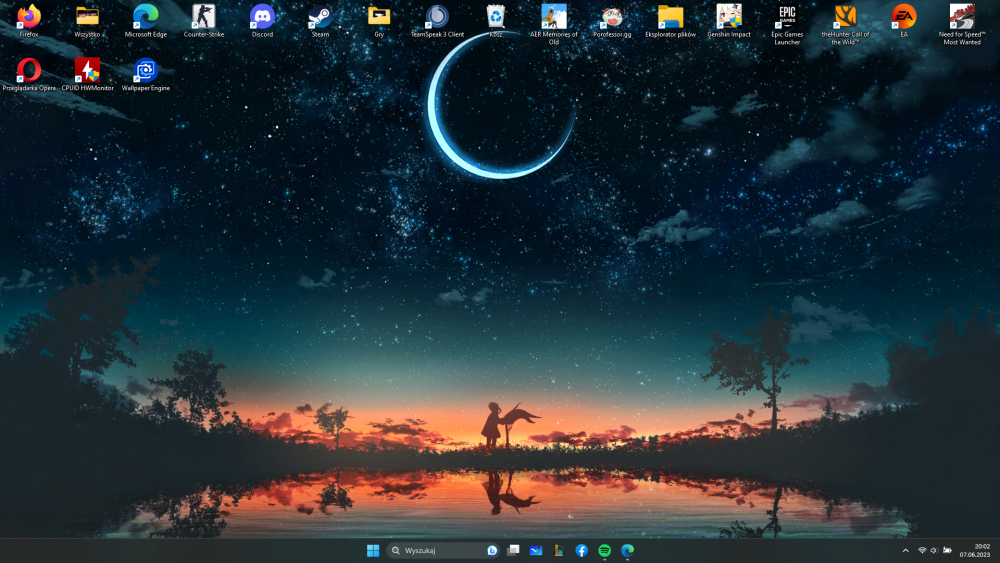1000x563 pixels.
Task: Open Task View on the taskbar
Action: tap(513, 550)
